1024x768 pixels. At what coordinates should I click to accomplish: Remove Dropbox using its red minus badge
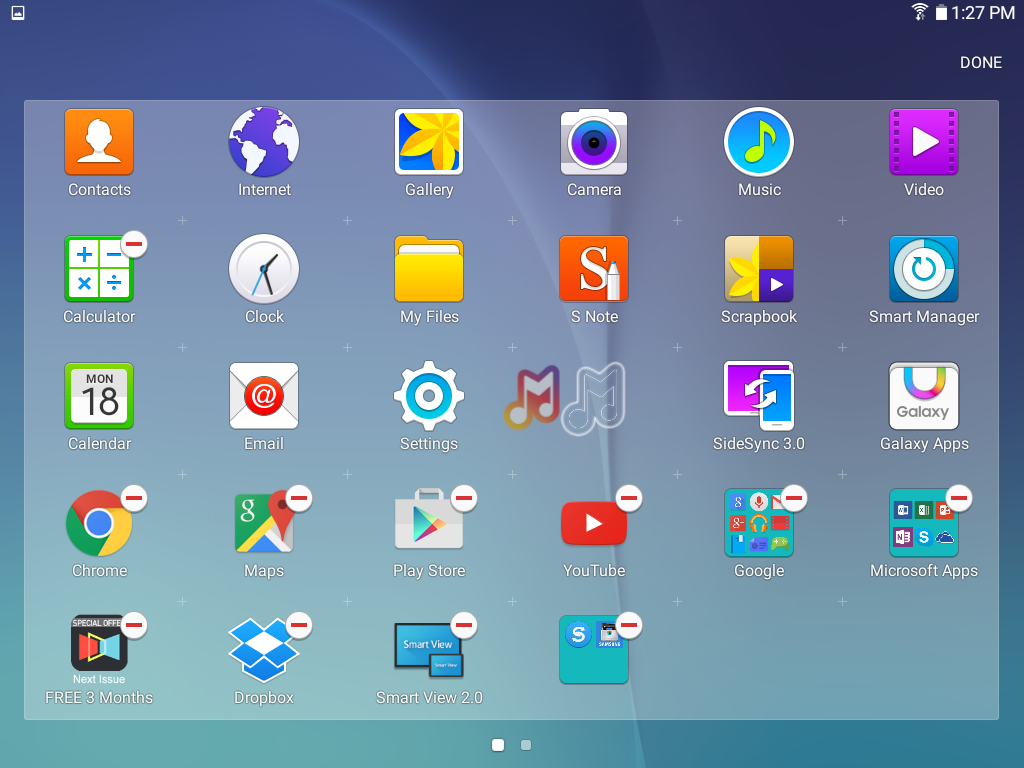tap(299, 625)
